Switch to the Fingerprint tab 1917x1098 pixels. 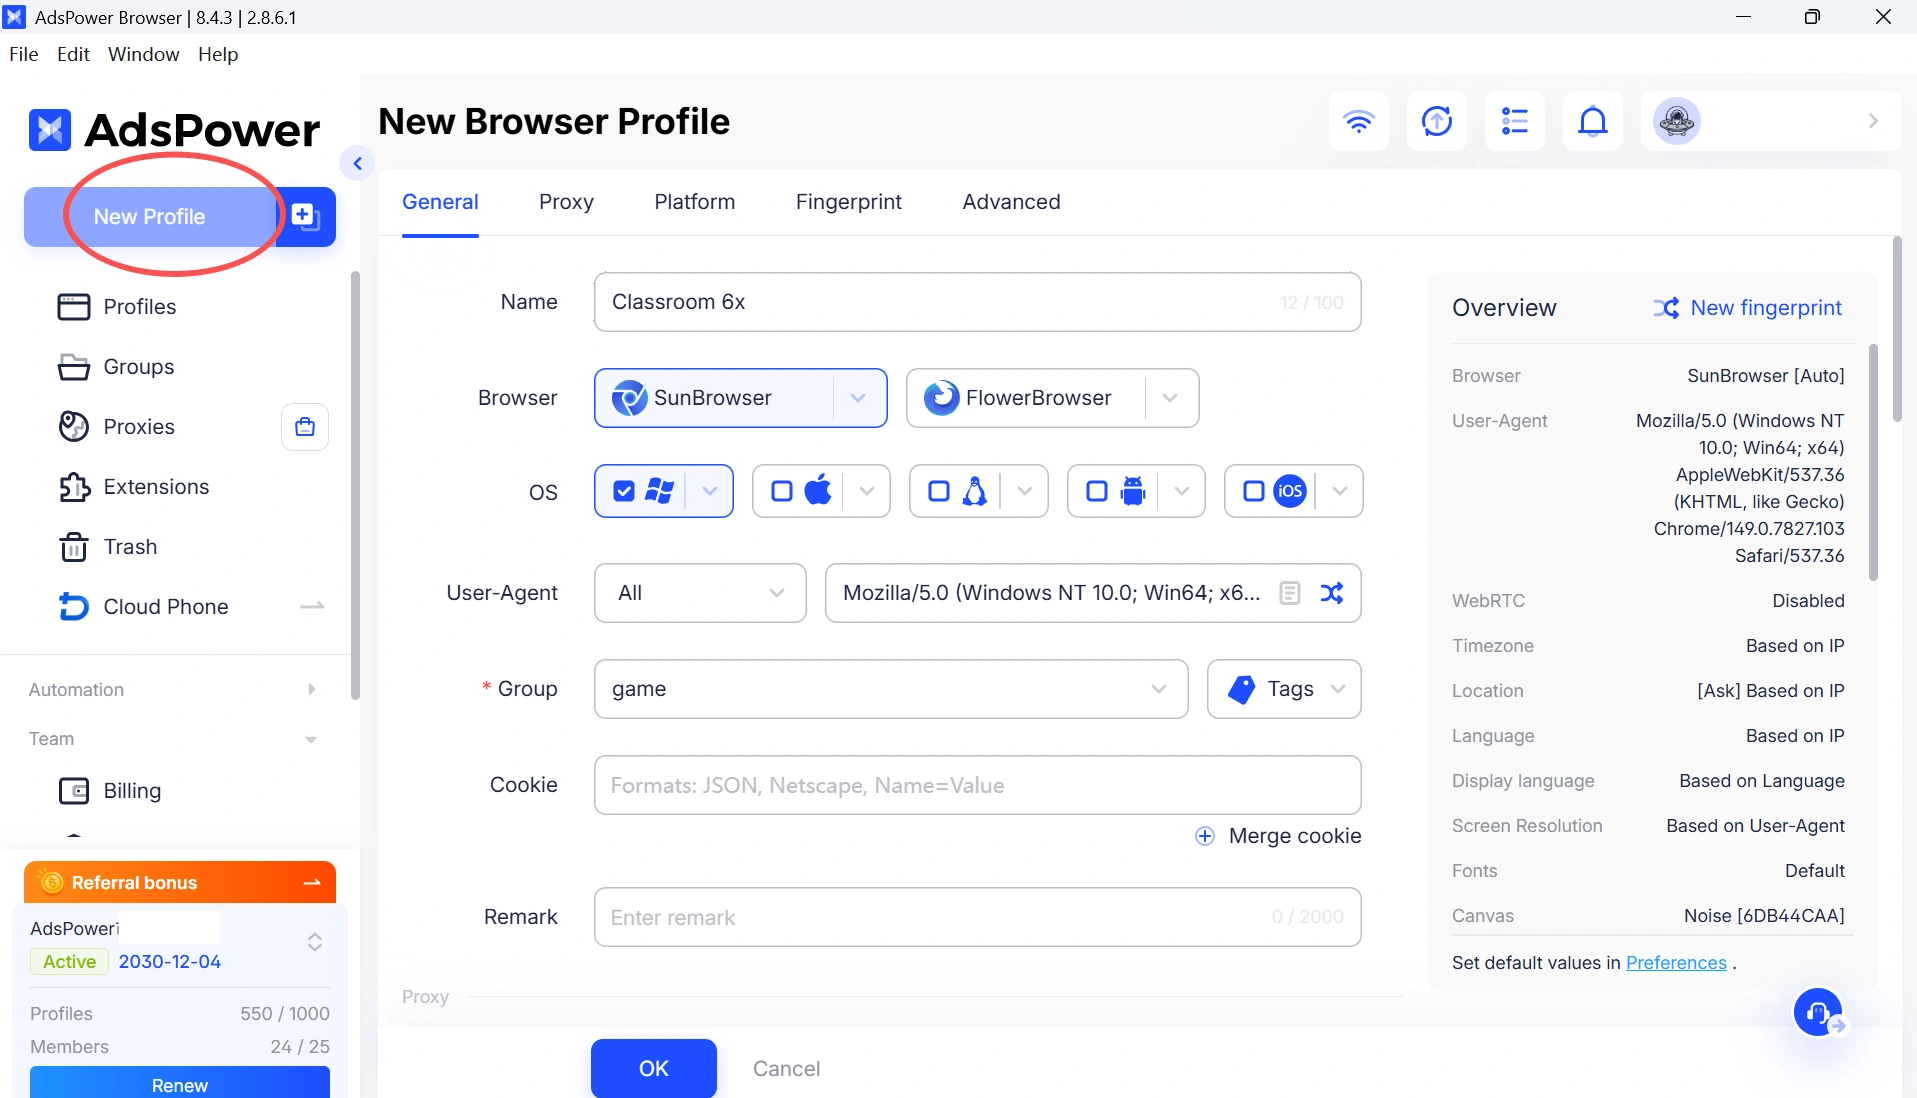[848, 202]
